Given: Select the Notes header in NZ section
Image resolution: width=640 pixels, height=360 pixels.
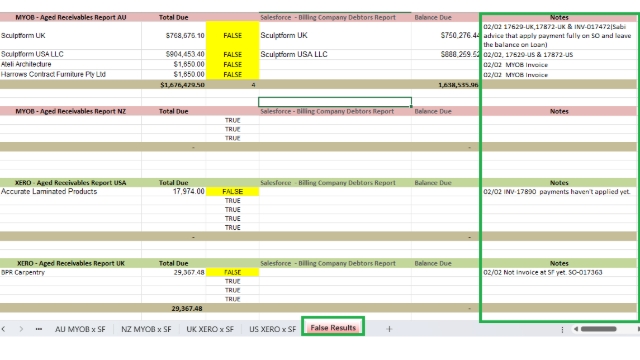Looking at the screenshot, I should tap(559, 111).
